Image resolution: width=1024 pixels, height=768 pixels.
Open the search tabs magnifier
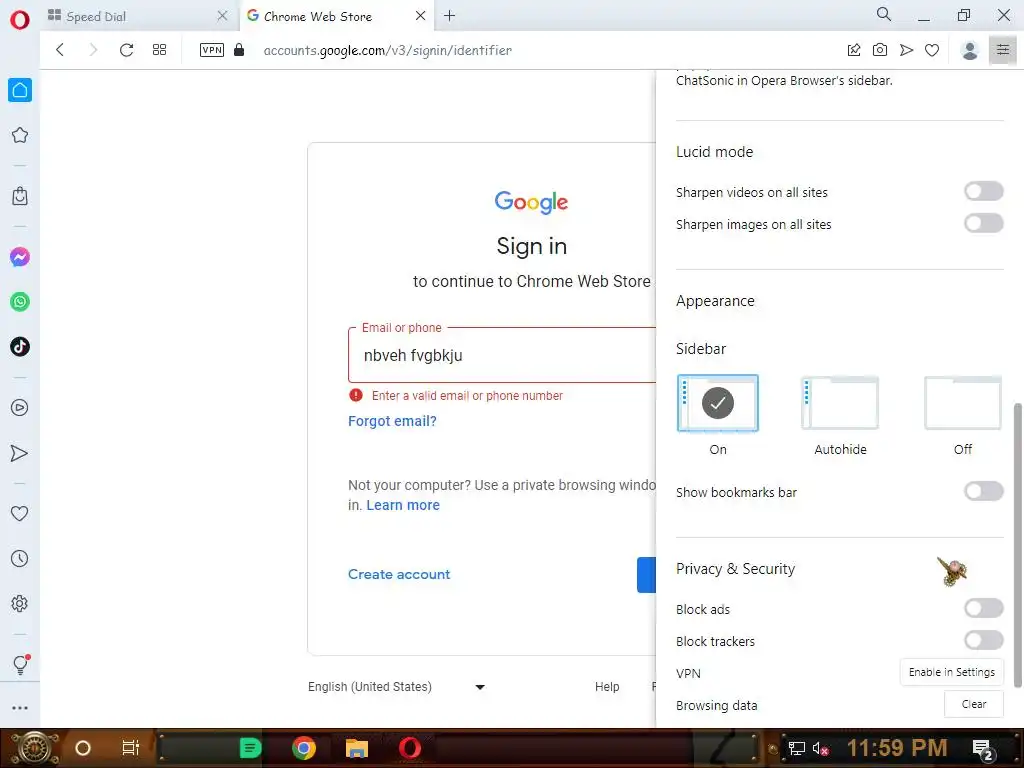(x=884, y=14)
